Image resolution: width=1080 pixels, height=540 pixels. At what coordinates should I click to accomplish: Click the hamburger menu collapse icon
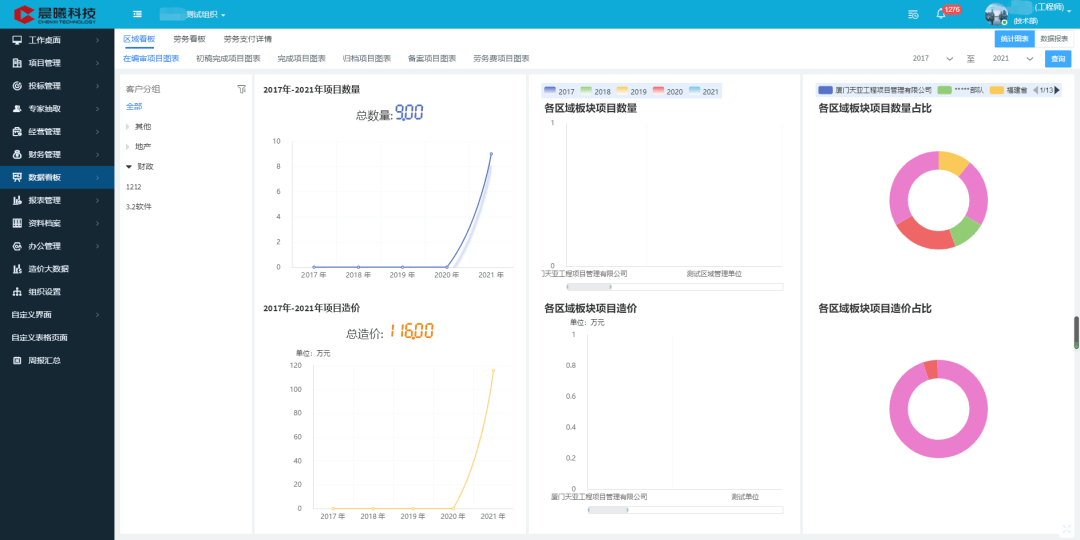tap(137, 14)
